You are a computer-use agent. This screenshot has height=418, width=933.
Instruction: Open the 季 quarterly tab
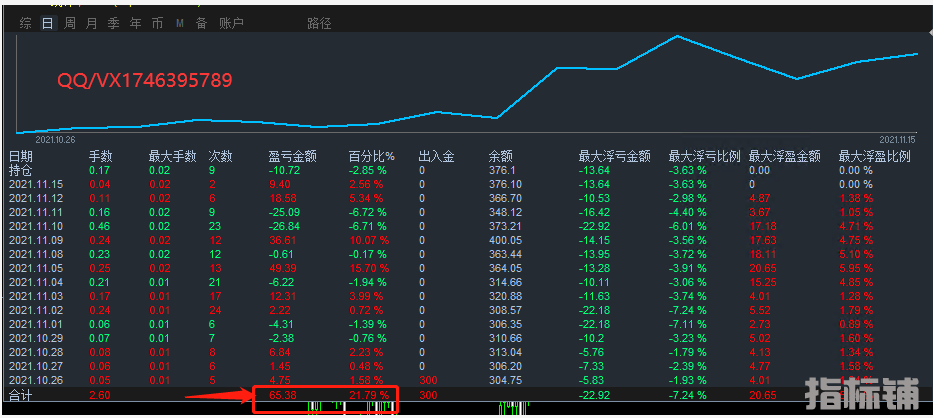[114, 23]
